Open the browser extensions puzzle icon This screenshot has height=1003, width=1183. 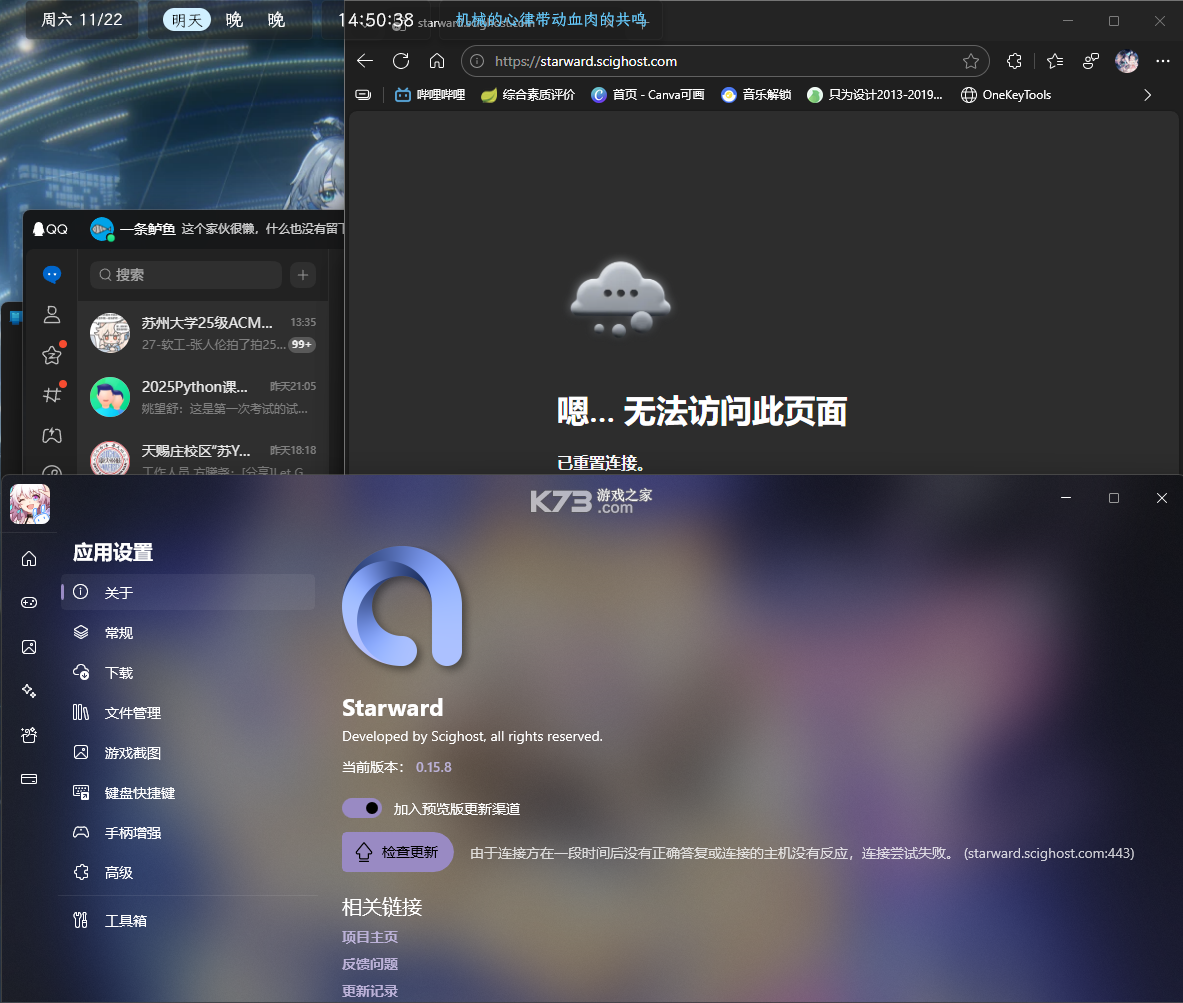click(1014, 61)
